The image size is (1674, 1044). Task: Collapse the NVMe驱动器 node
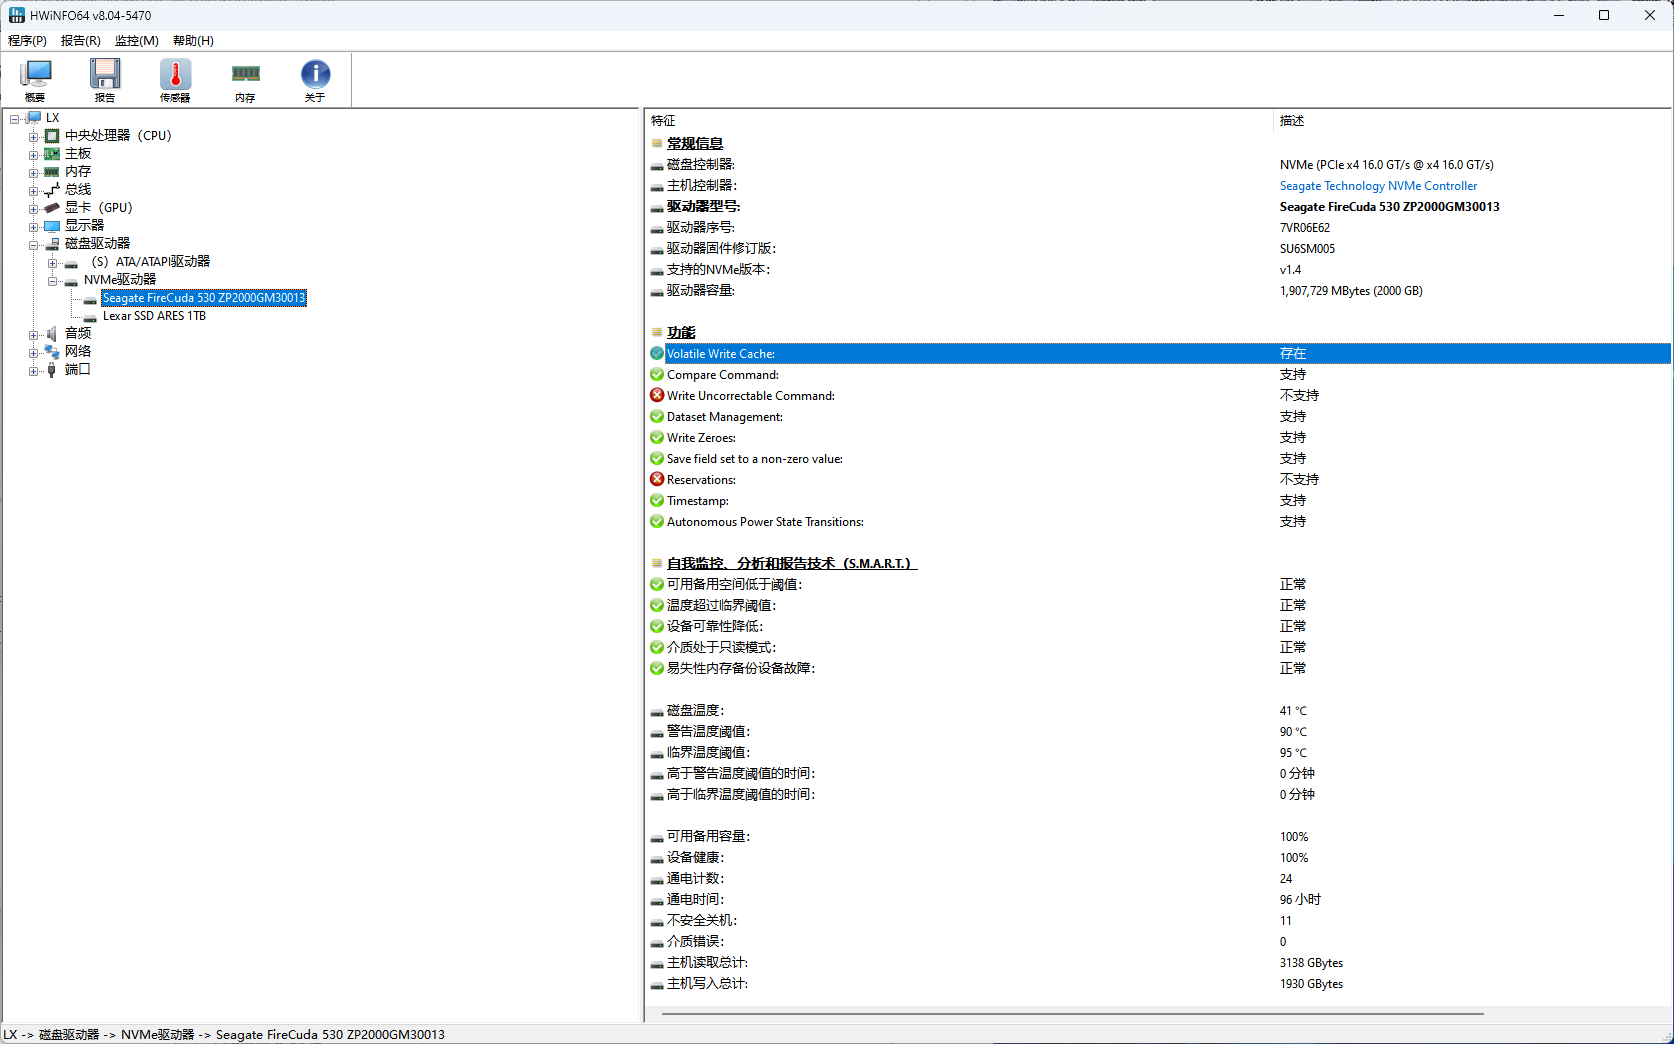pos(52,280)
